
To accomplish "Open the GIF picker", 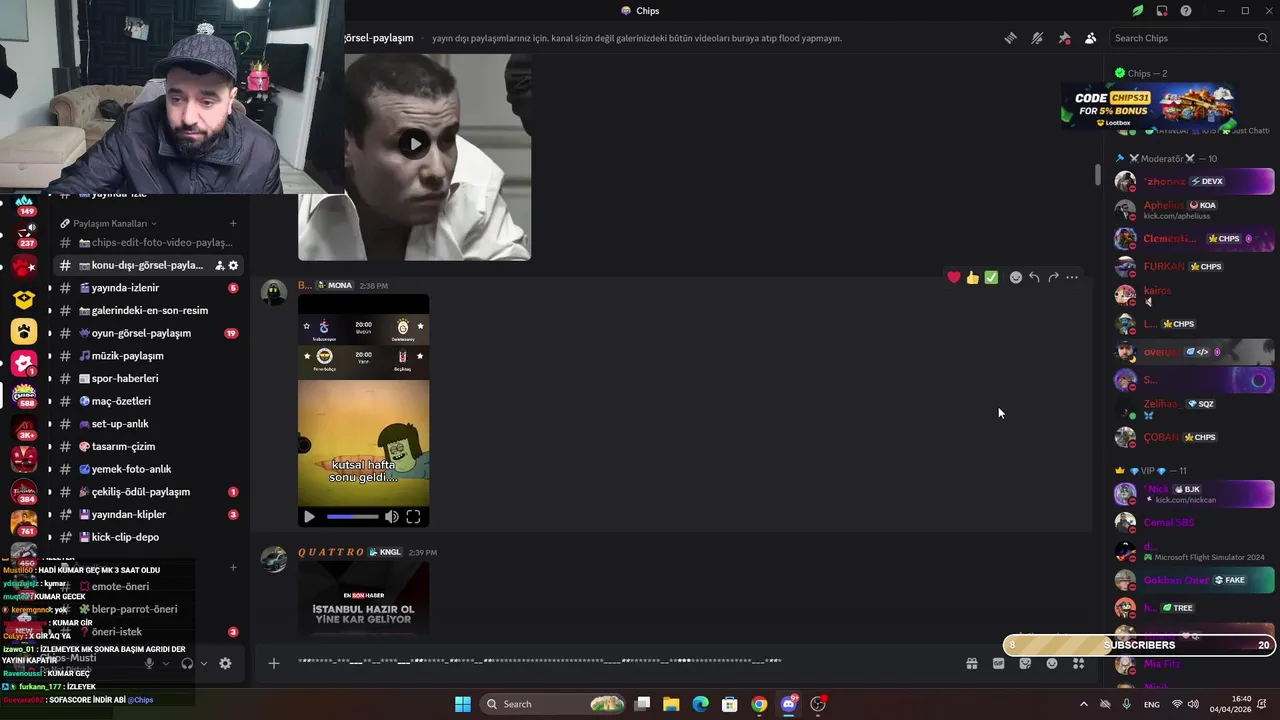I will pyautogui.click(x=998, y=663).
